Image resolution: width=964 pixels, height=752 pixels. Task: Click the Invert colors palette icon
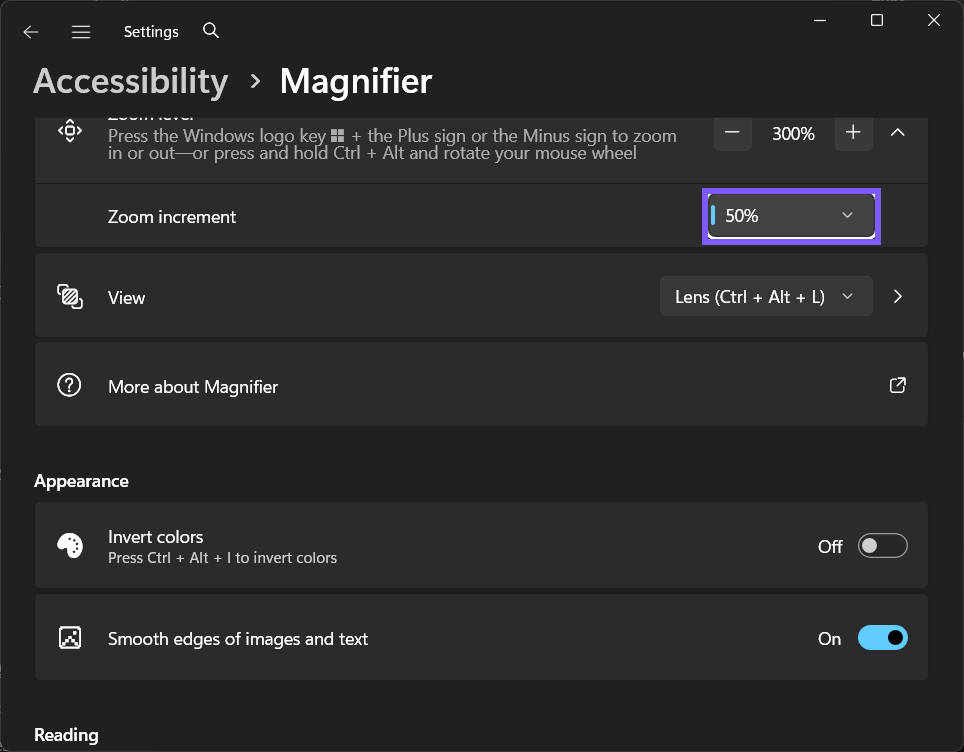(70, 545)
